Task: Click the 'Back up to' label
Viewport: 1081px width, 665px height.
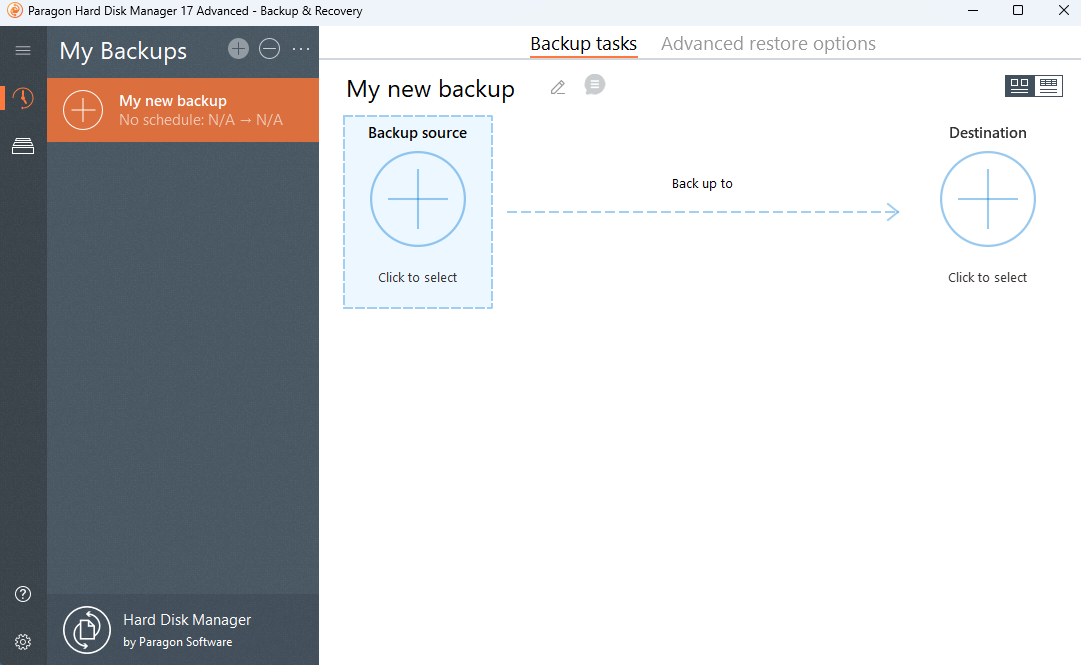Action: pyautogui.click(x=702, y=183)
